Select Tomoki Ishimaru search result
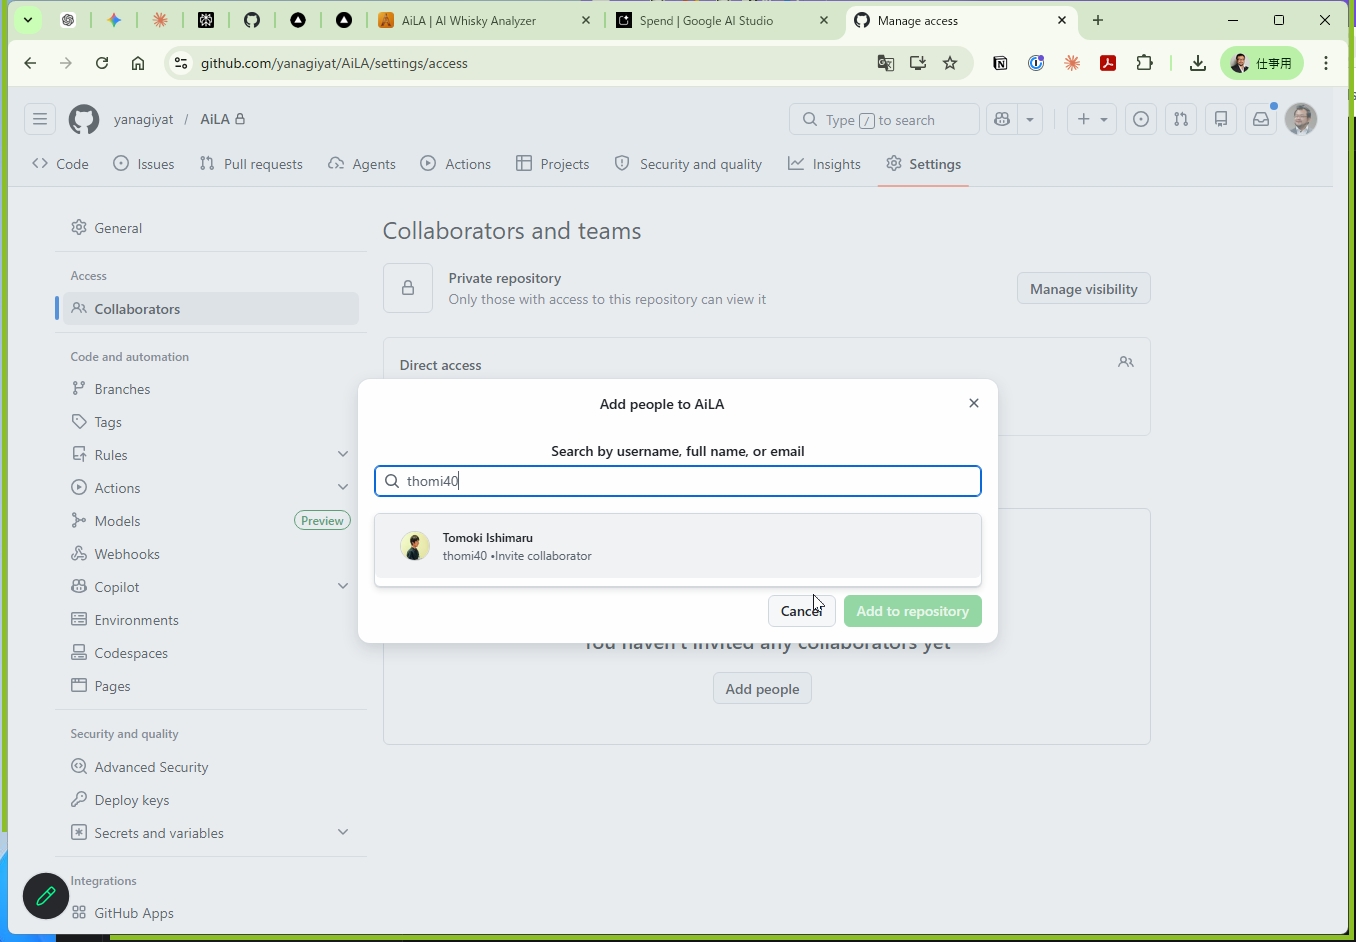 pyautogui.click(x=678, y=547)
